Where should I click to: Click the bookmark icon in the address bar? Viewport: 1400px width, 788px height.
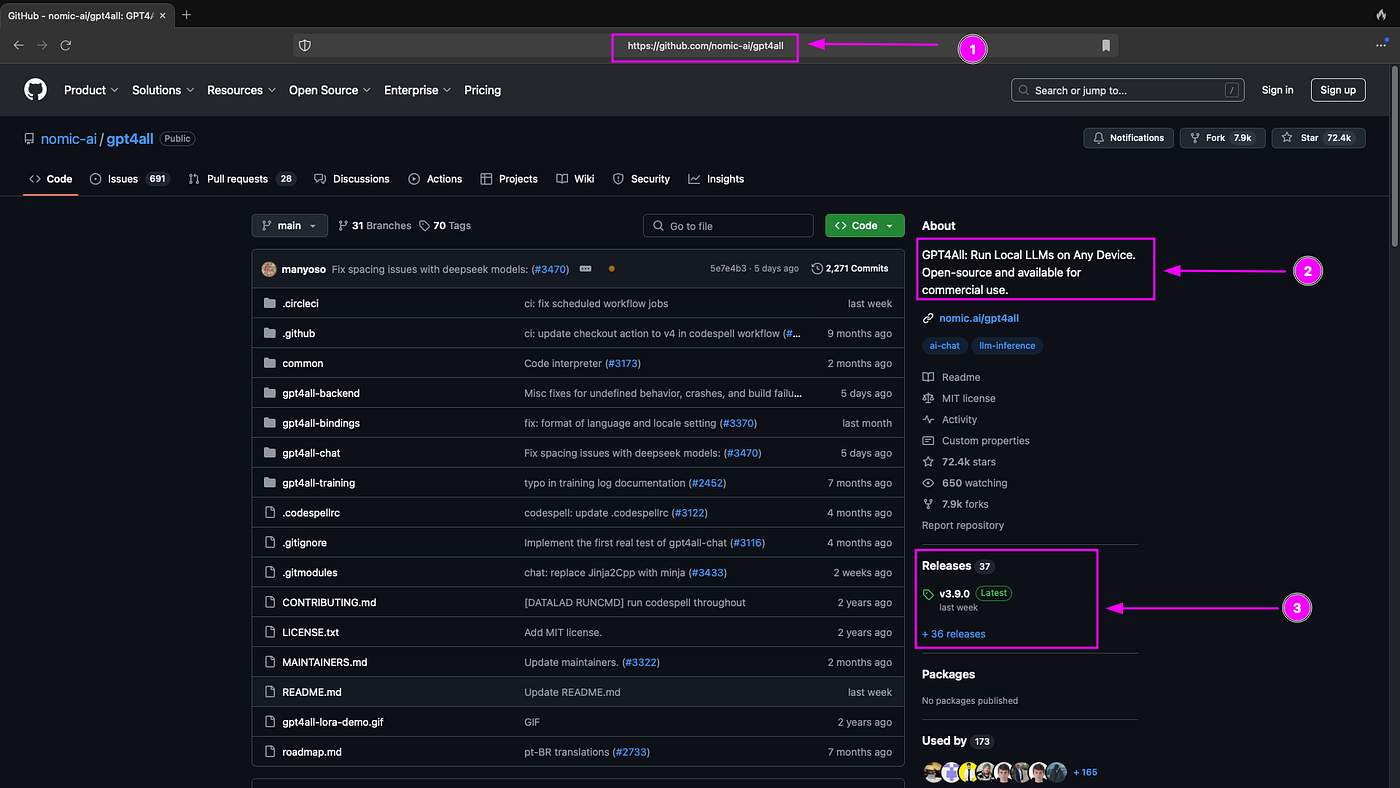(1105, 45)
